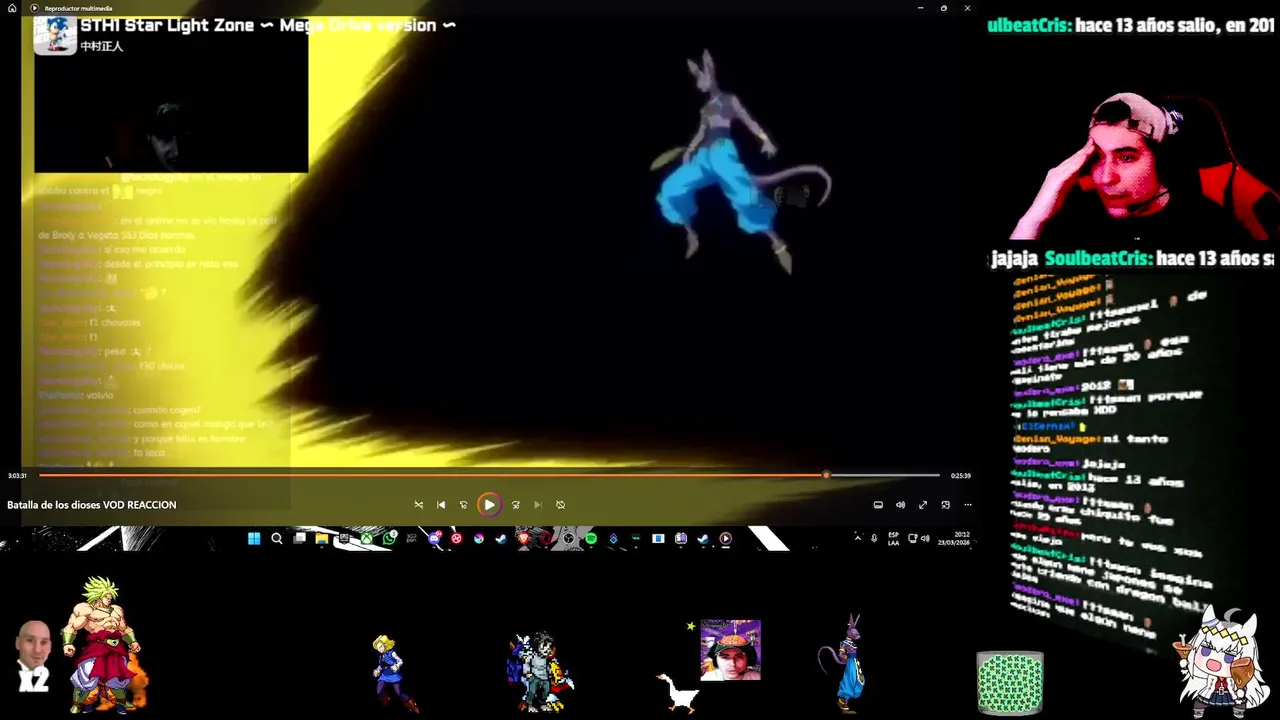This screenshot has width=1280, height=720.
Task: Skip forward thirty seconds
Action: tap(515, 505)
